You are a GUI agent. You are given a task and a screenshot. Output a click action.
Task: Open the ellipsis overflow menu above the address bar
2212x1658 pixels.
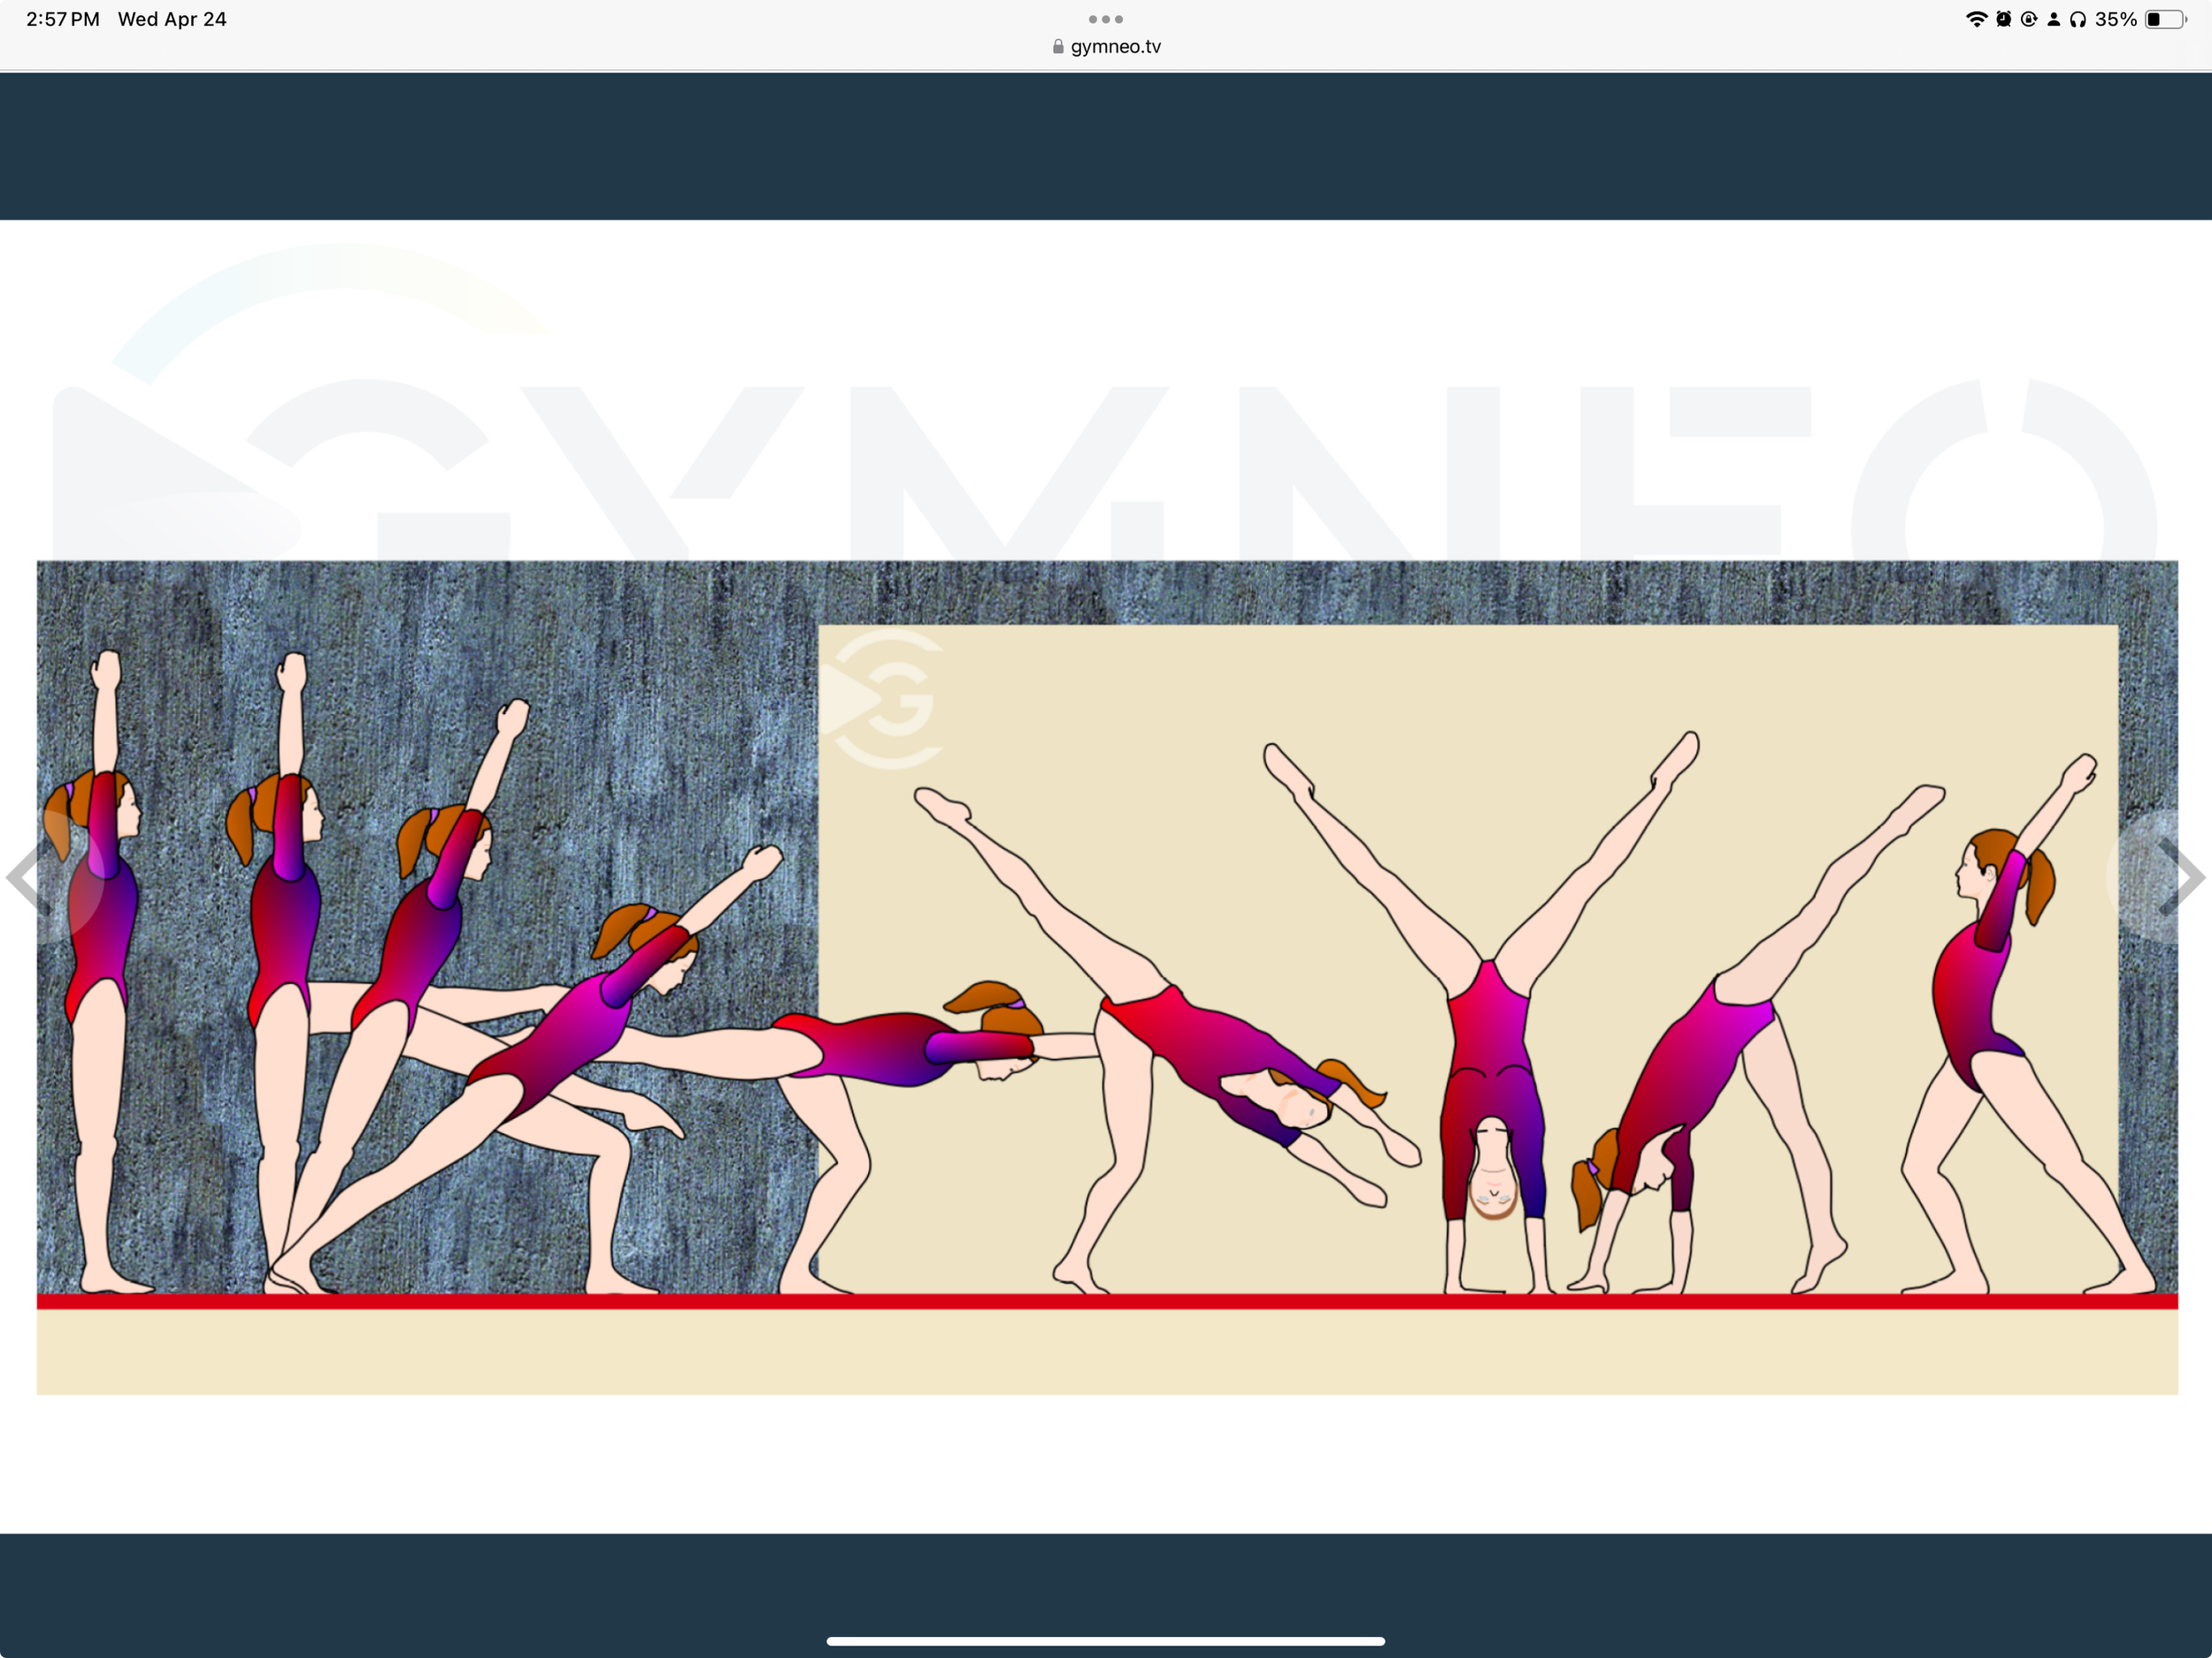(x=1105, y=18)
